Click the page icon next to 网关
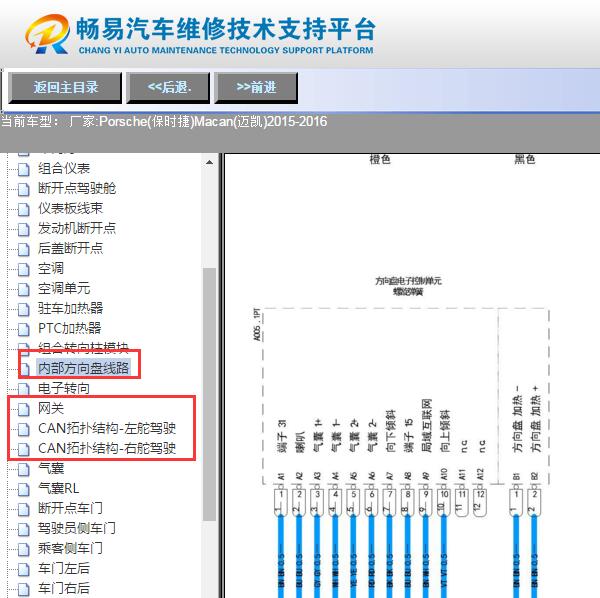The height and width of the screenshot is (598, 600). click(x=24, y=409)
